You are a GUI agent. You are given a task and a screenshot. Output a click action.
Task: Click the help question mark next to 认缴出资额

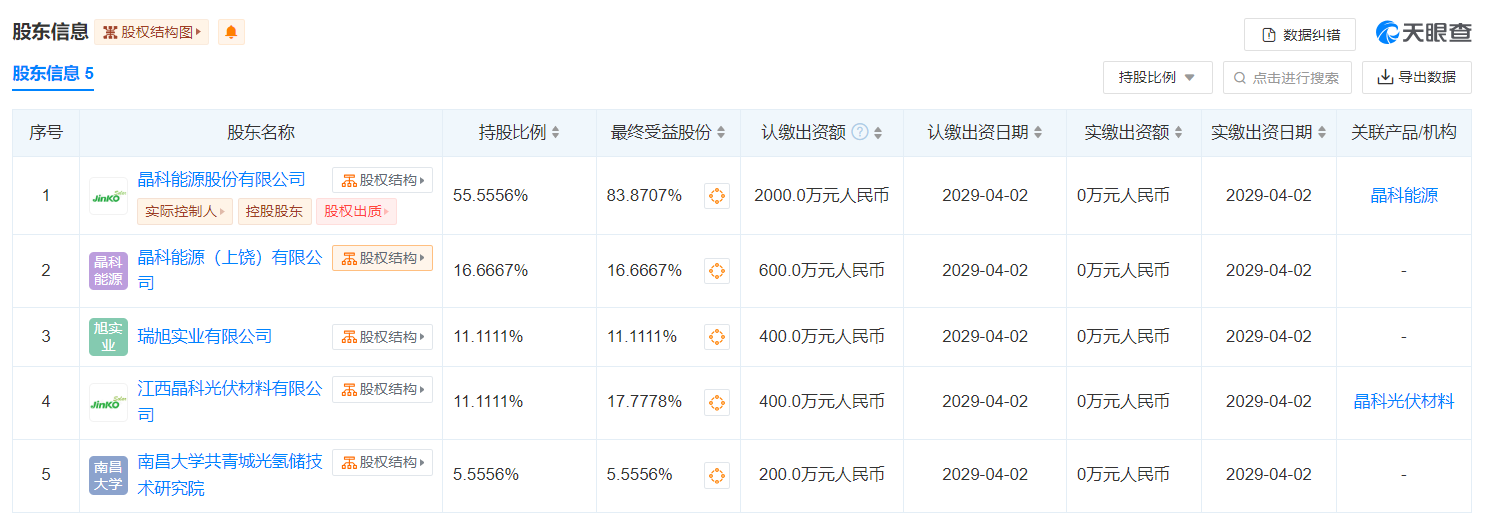click(x=859, y=132)
